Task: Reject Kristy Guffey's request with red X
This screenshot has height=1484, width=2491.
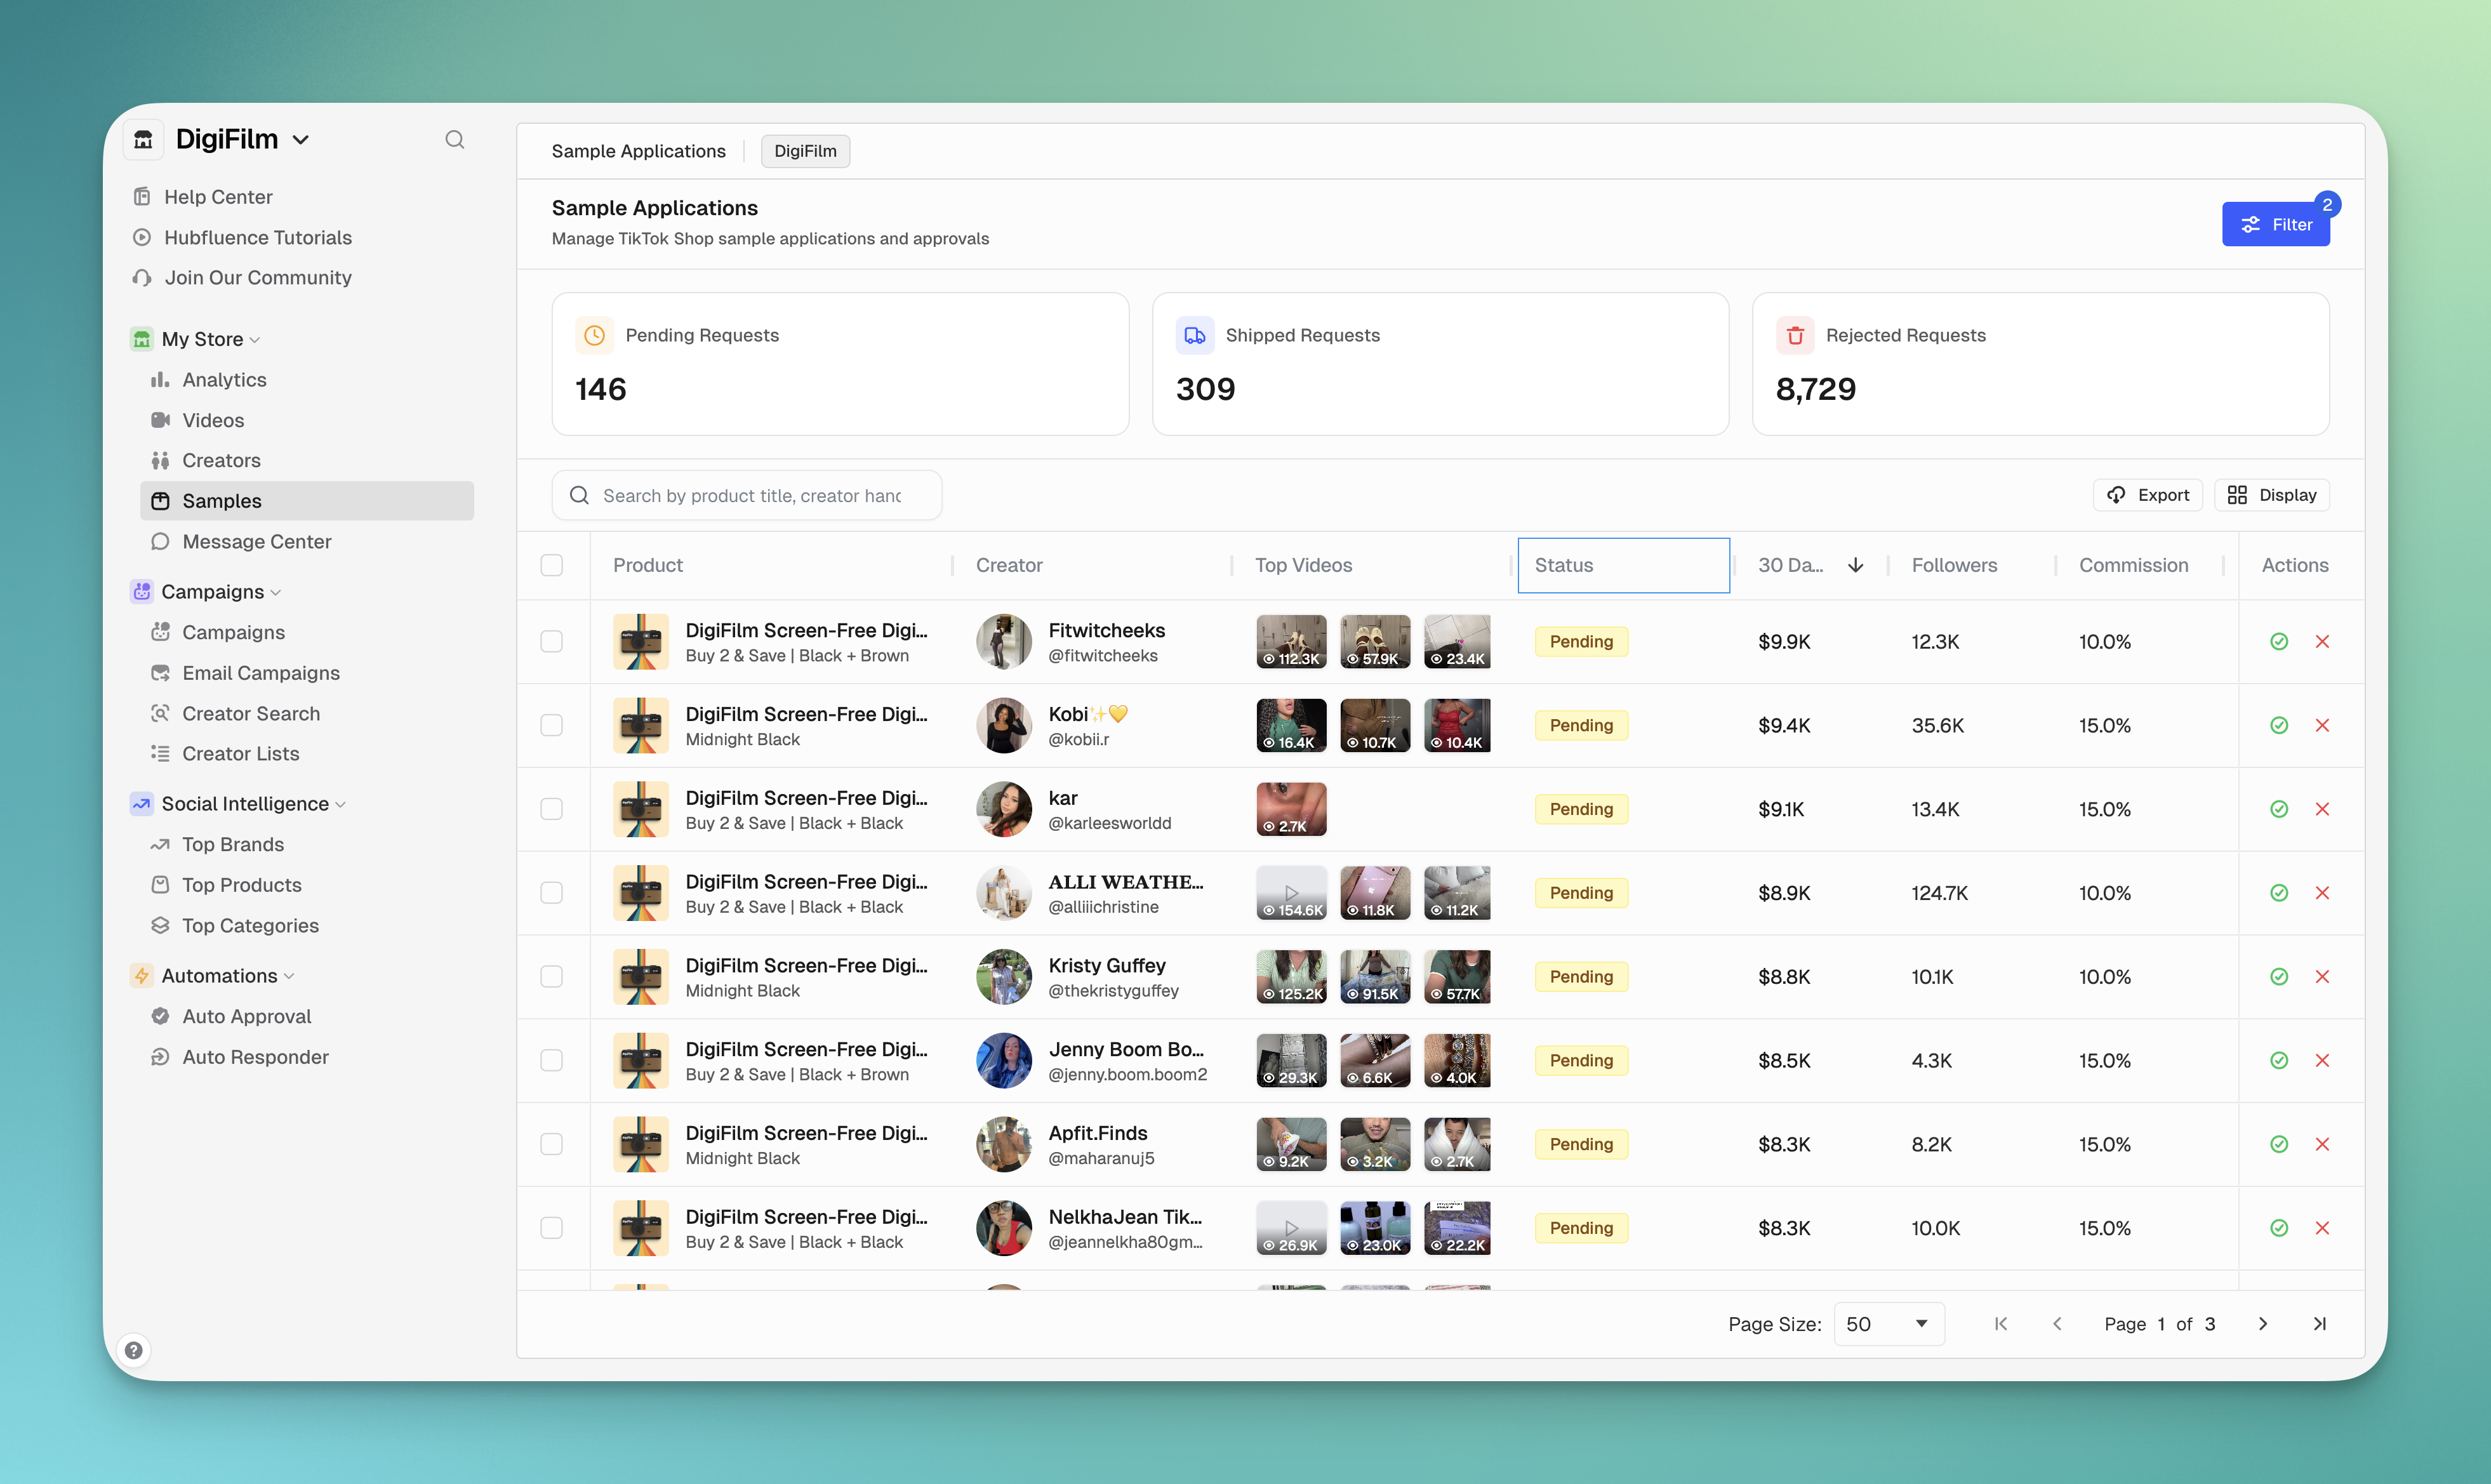Action: click(x=2322, y=977)
